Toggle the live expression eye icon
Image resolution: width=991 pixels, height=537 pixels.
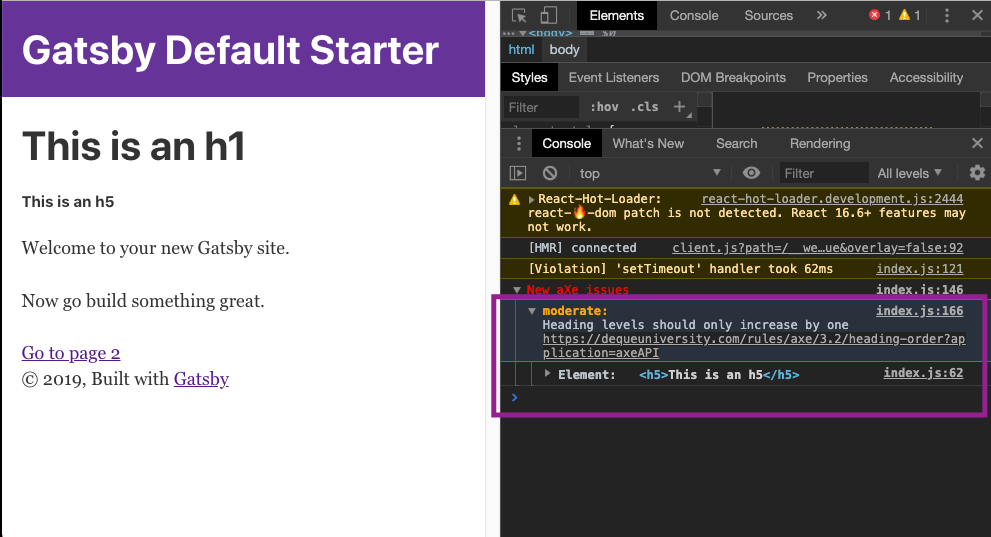pyautogui.click(x=751, y=173)
